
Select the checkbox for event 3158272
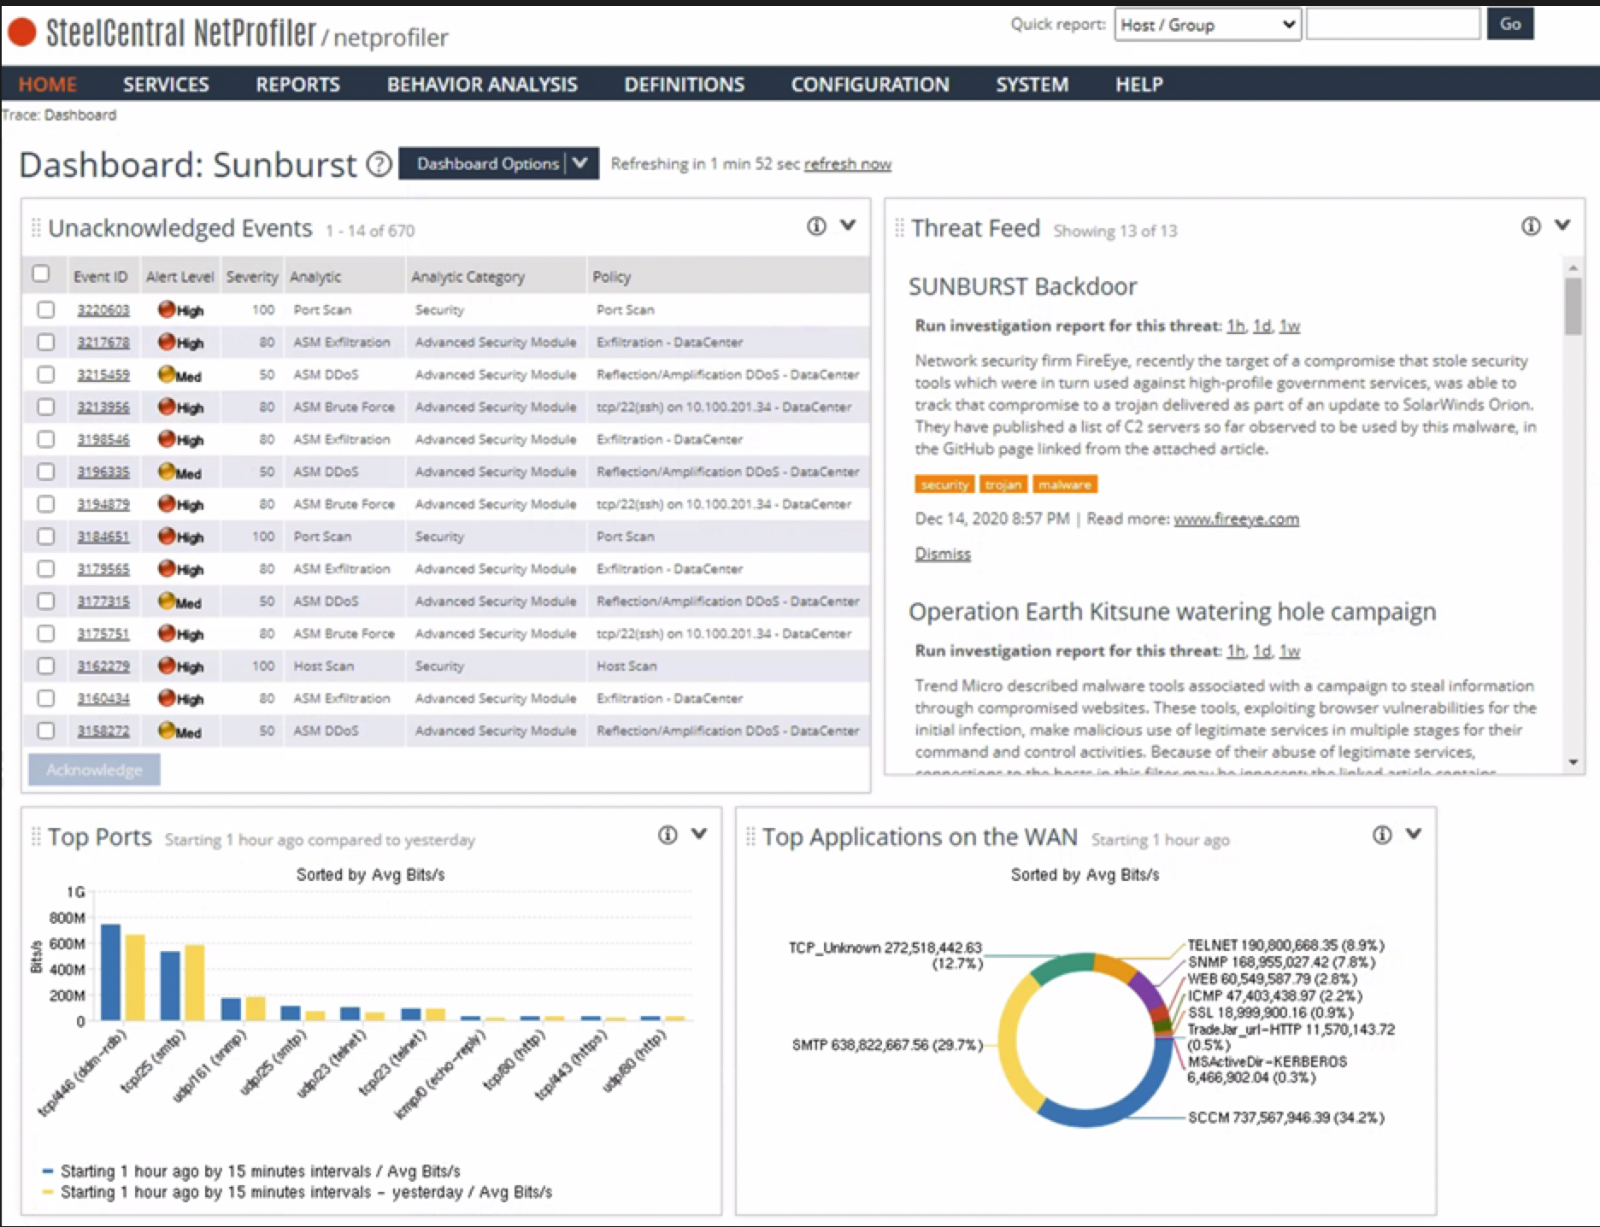click(x=46, y=731)
